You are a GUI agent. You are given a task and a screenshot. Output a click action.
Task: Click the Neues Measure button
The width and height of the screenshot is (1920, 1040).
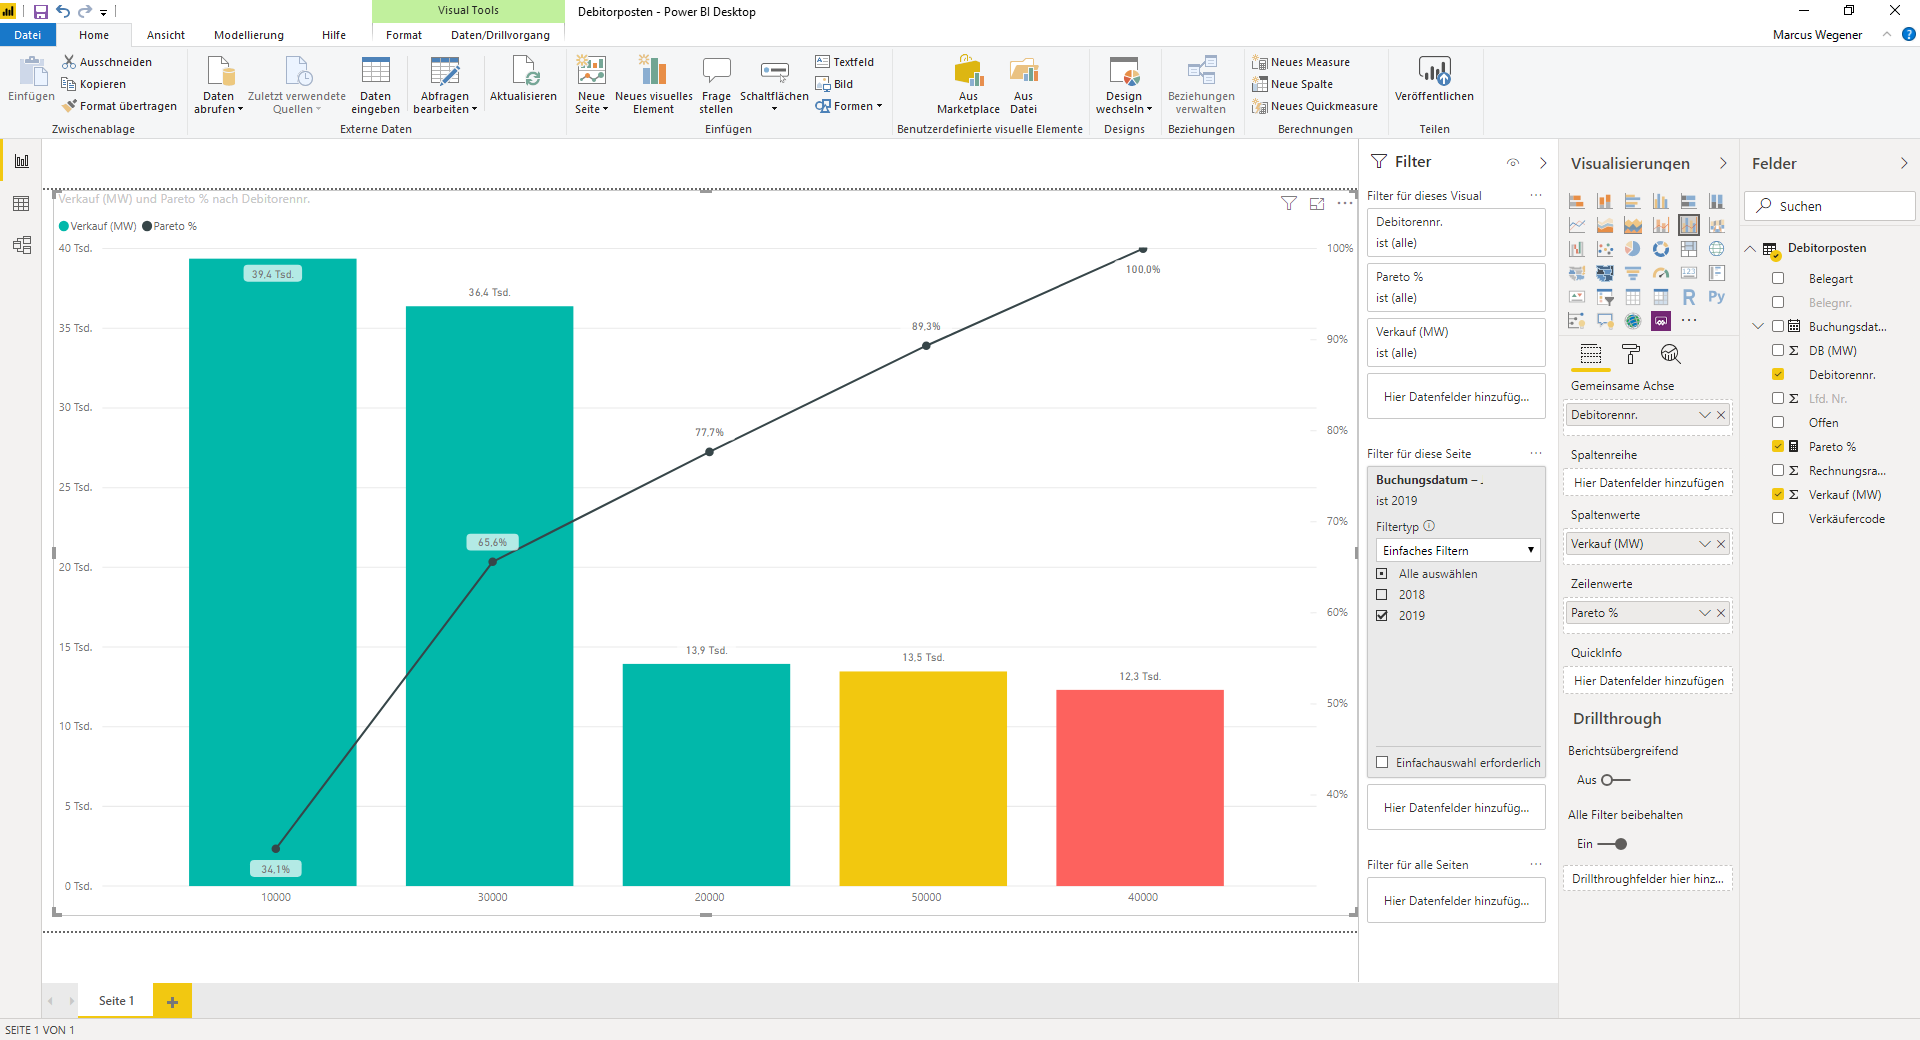point(1301,62)
